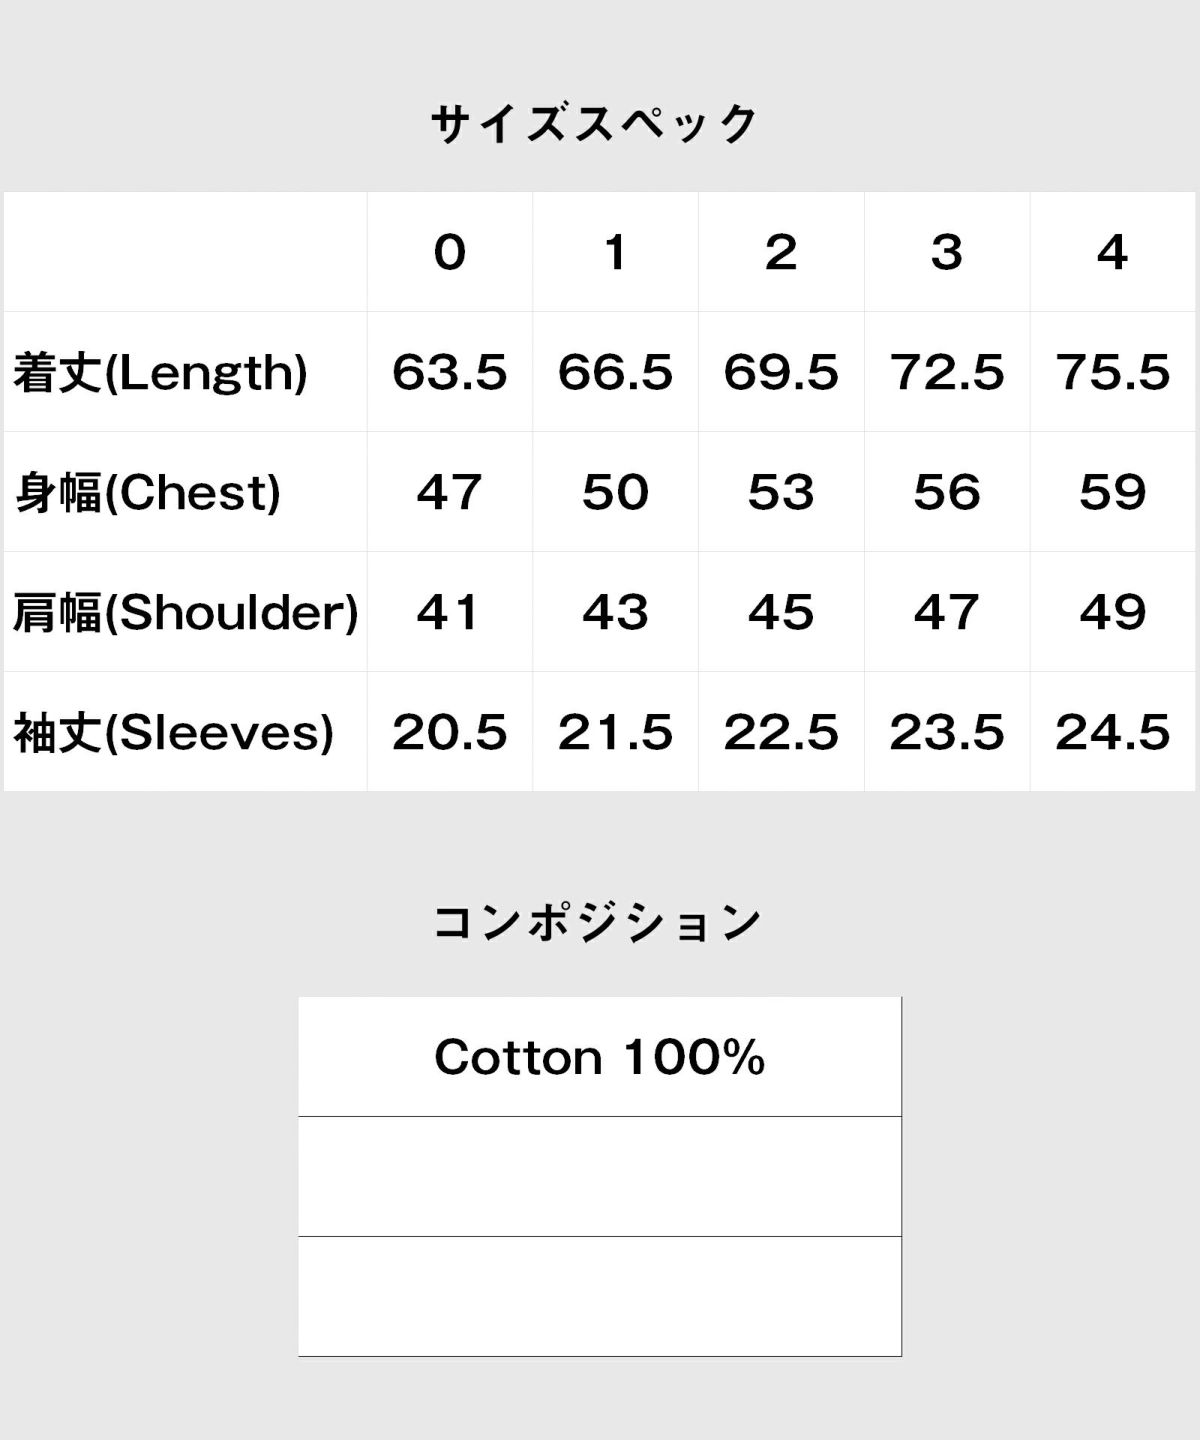
Task: Select size 3 column header
Action: 947,252
